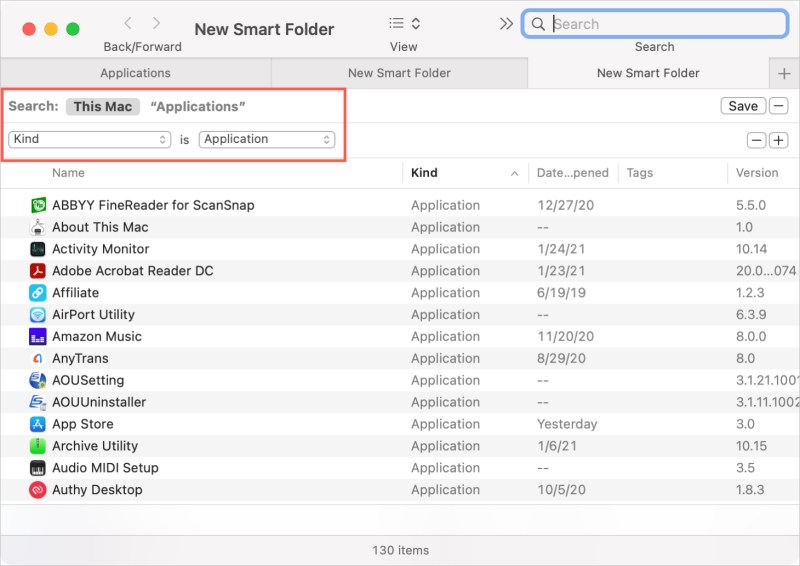Go forward with the Forward arrow

pos(156,23)
